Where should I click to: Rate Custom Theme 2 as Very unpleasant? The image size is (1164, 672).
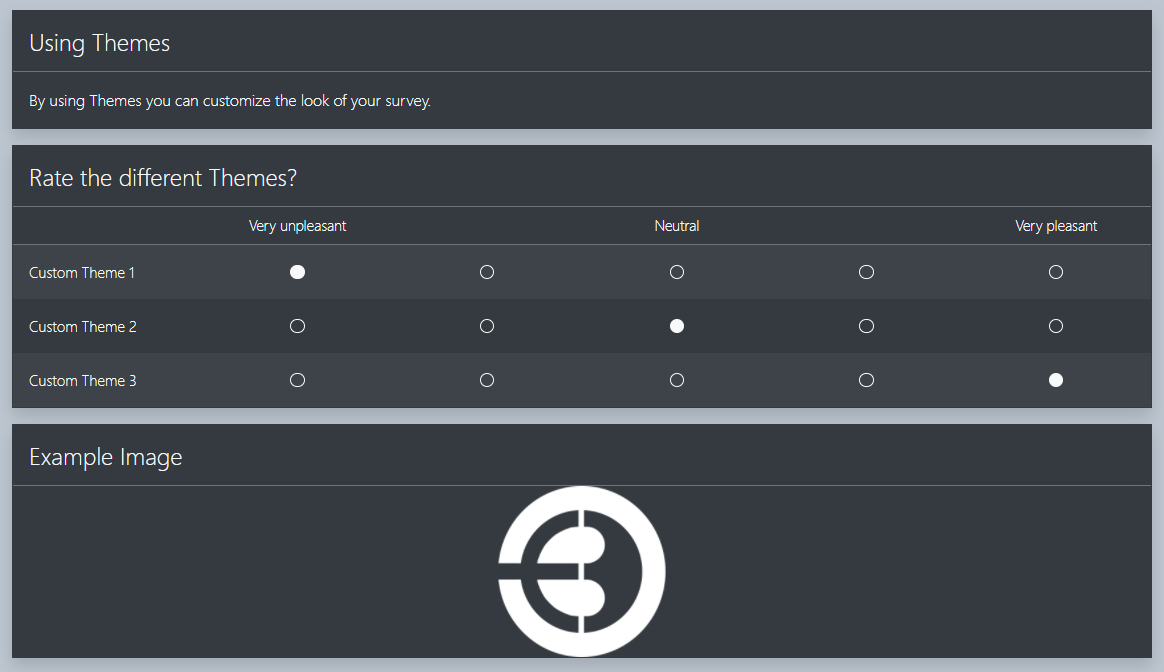coord(297,325)
